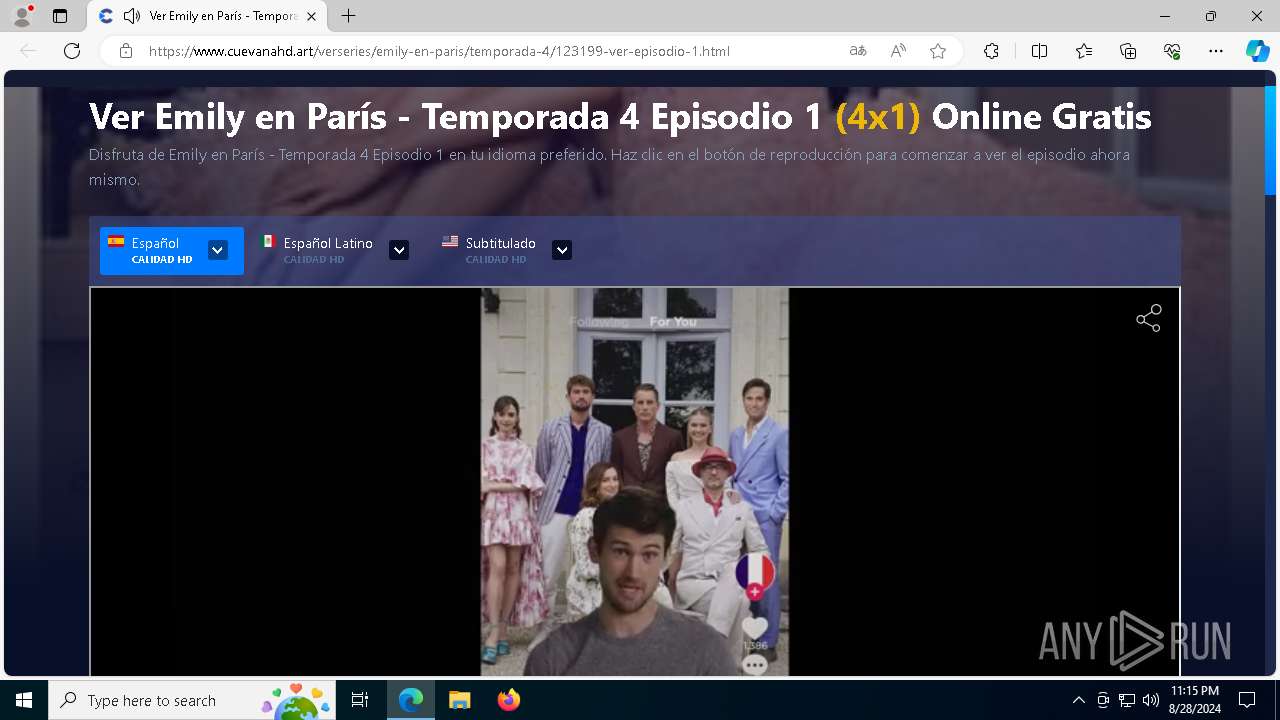Open Browser essentials heart icon
This screenshot has width=1280, height=720.
pyautogui.click(x=1172, y=51)
